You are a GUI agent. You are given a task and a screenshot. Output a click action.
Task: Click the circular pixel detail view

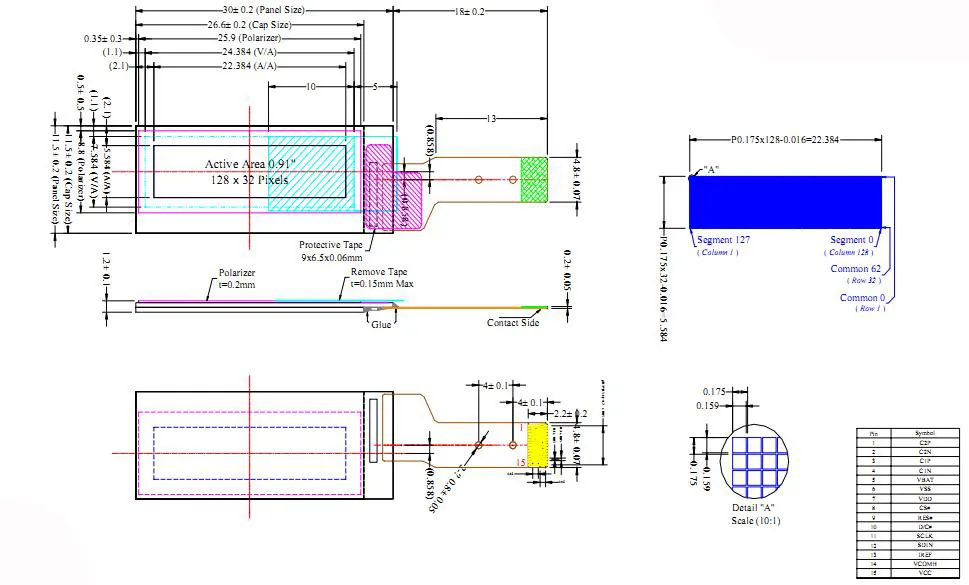[x=755, y=461]
